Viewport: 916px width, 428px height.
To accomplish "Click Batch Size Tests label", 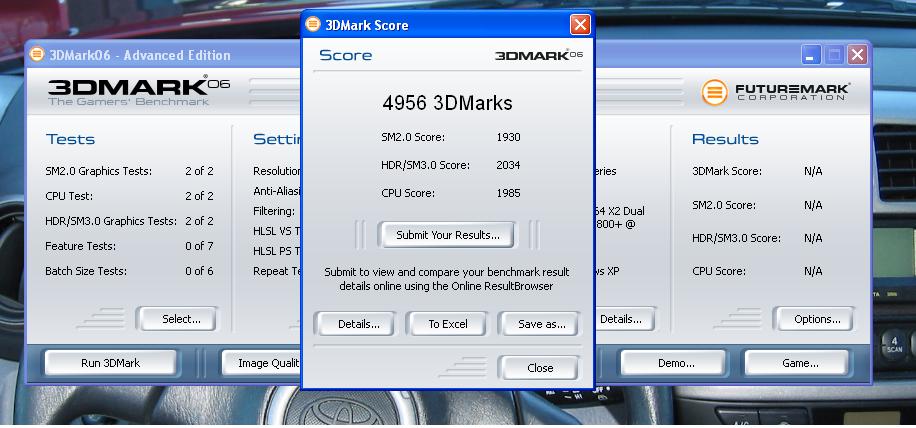I will pyautogui.click(x=86, y=271).
